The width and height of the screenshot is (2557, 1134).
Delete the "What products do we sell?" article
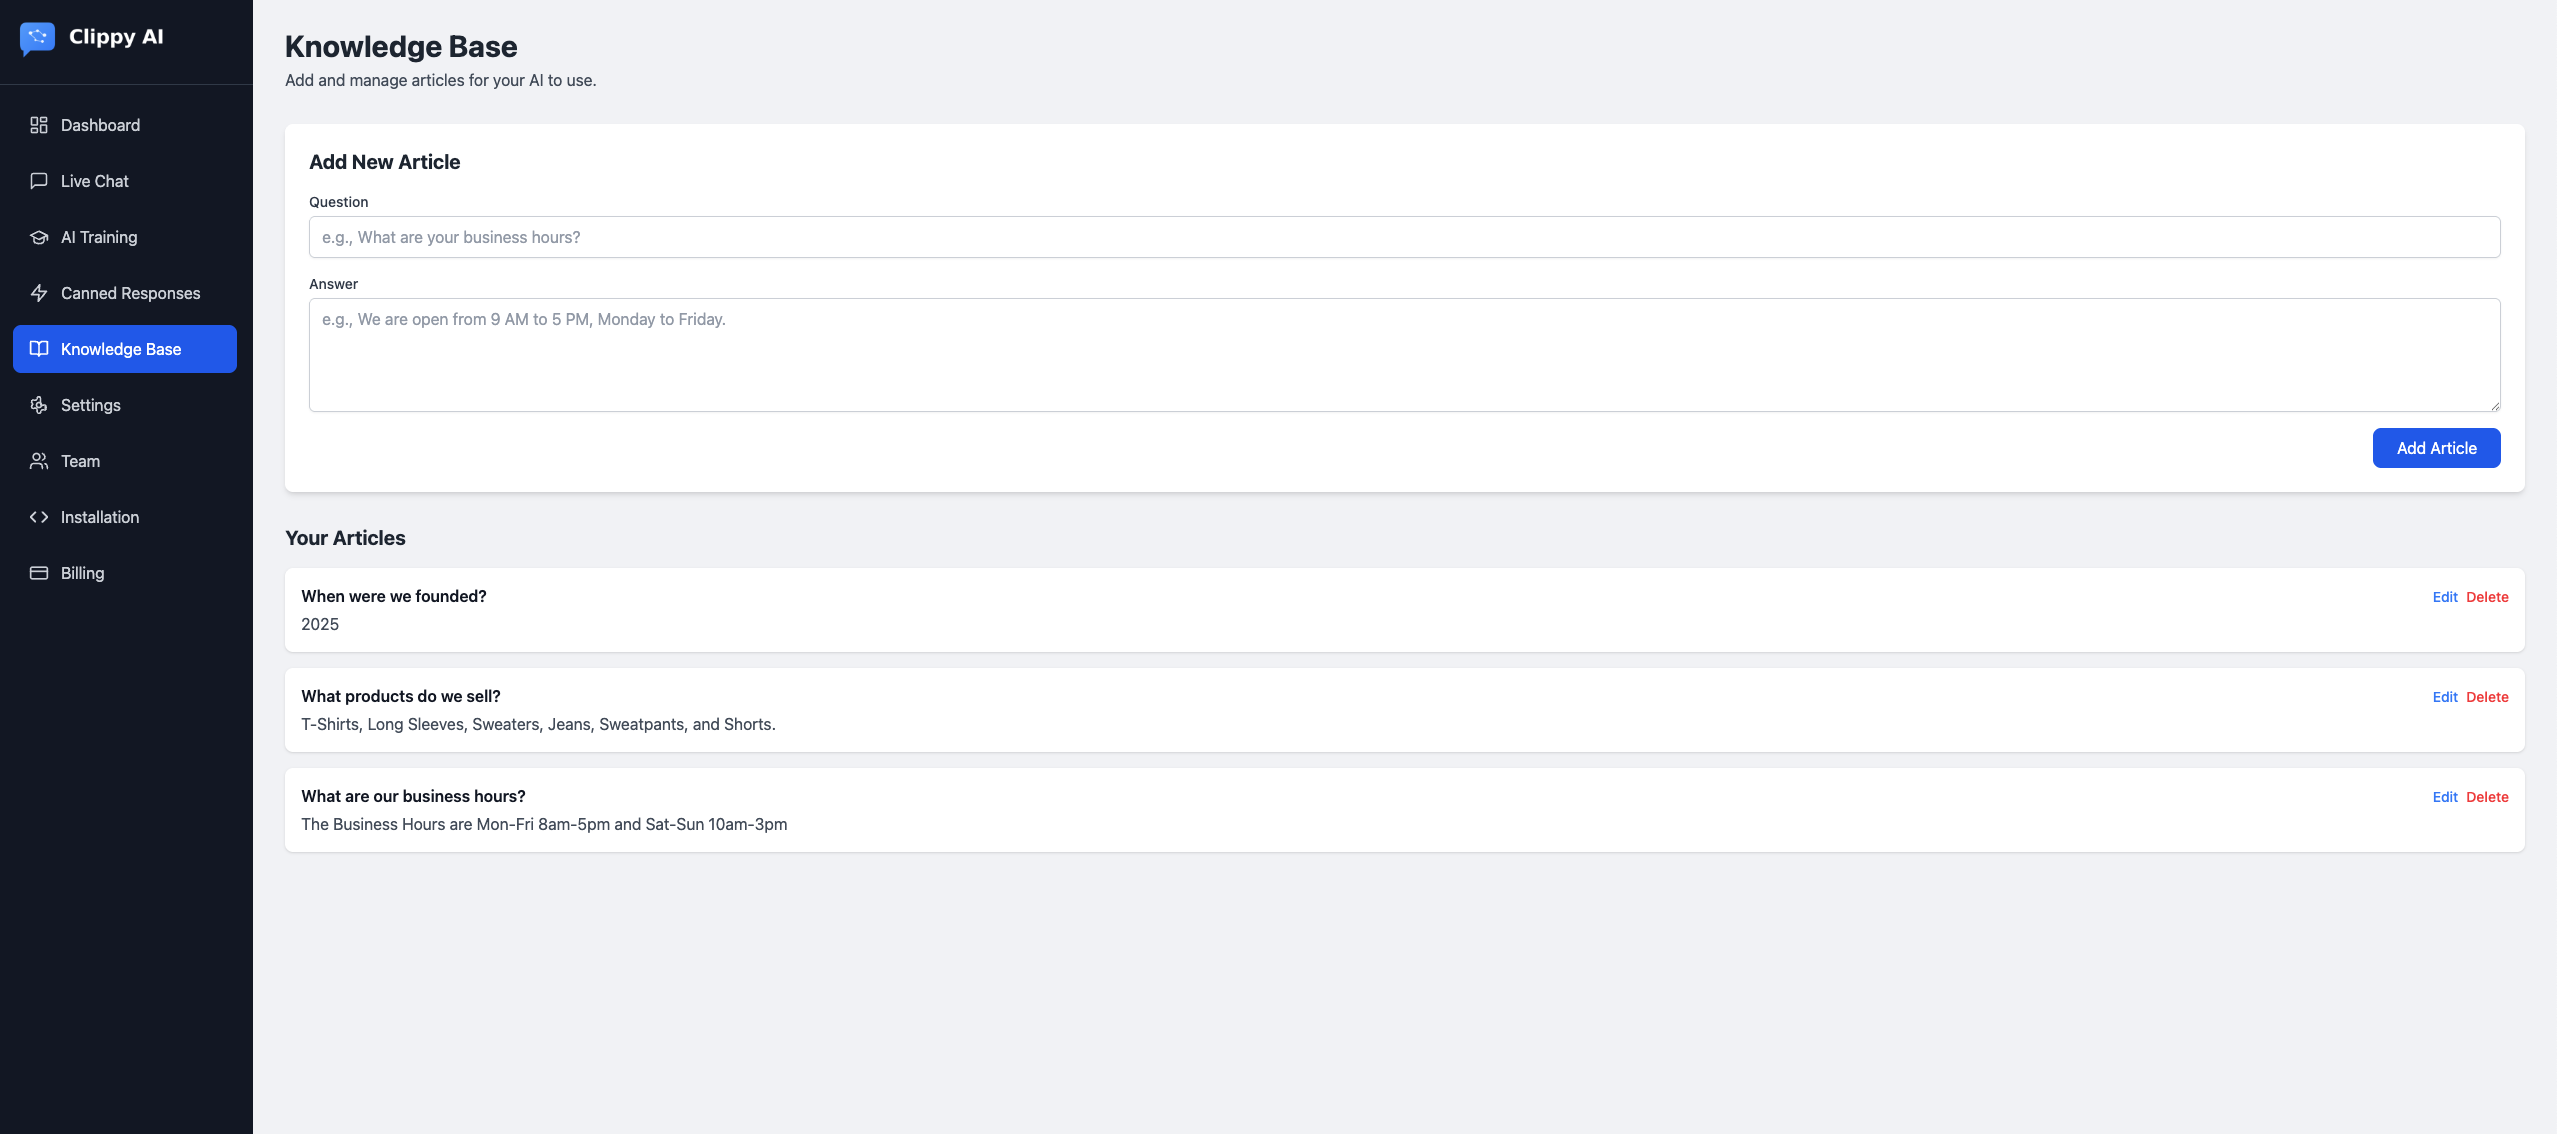pos(2487,697)
